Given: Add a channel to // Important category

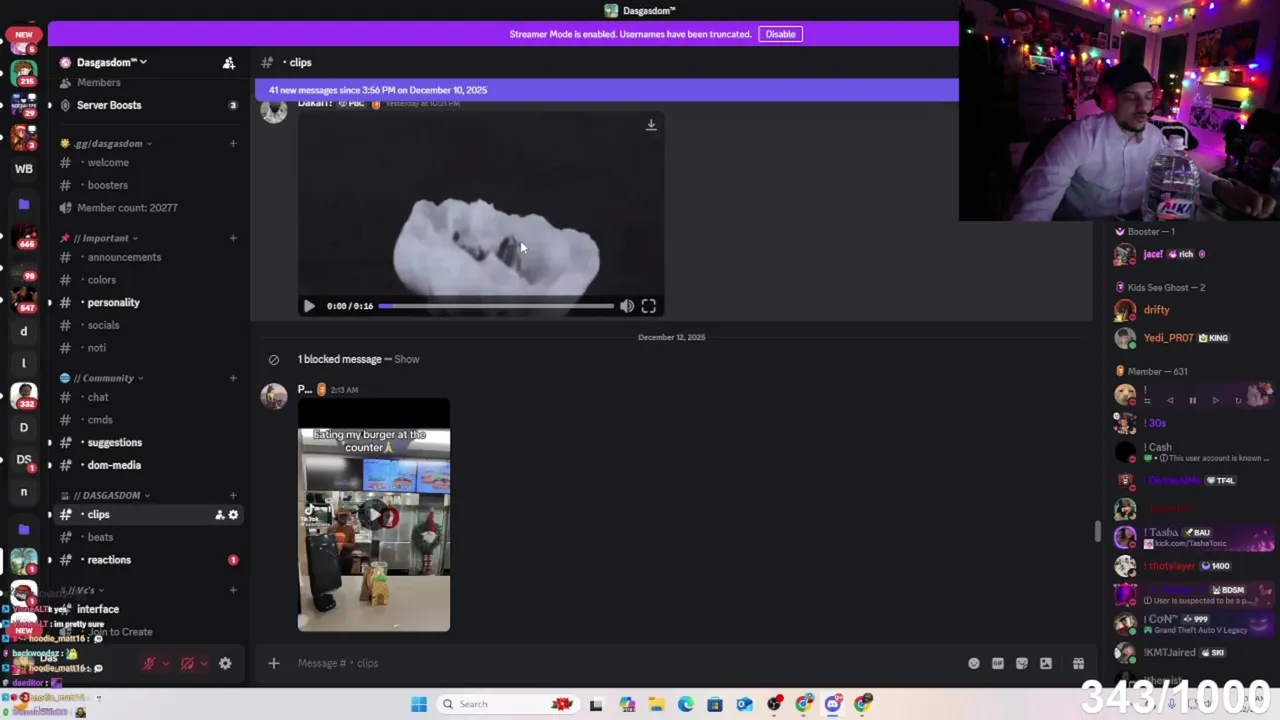Looking at the screenshot, I should [x=233, y=238].
